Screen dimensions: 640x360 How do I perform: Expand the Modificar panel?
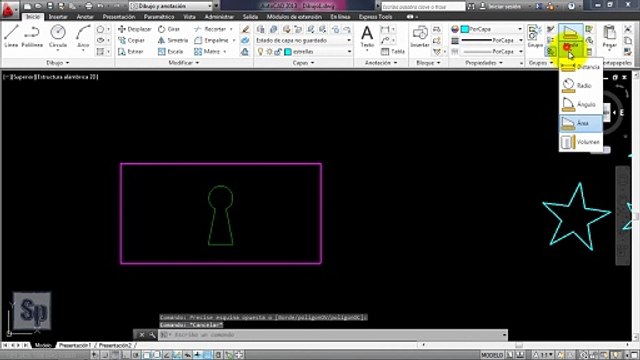pos(184,63)
